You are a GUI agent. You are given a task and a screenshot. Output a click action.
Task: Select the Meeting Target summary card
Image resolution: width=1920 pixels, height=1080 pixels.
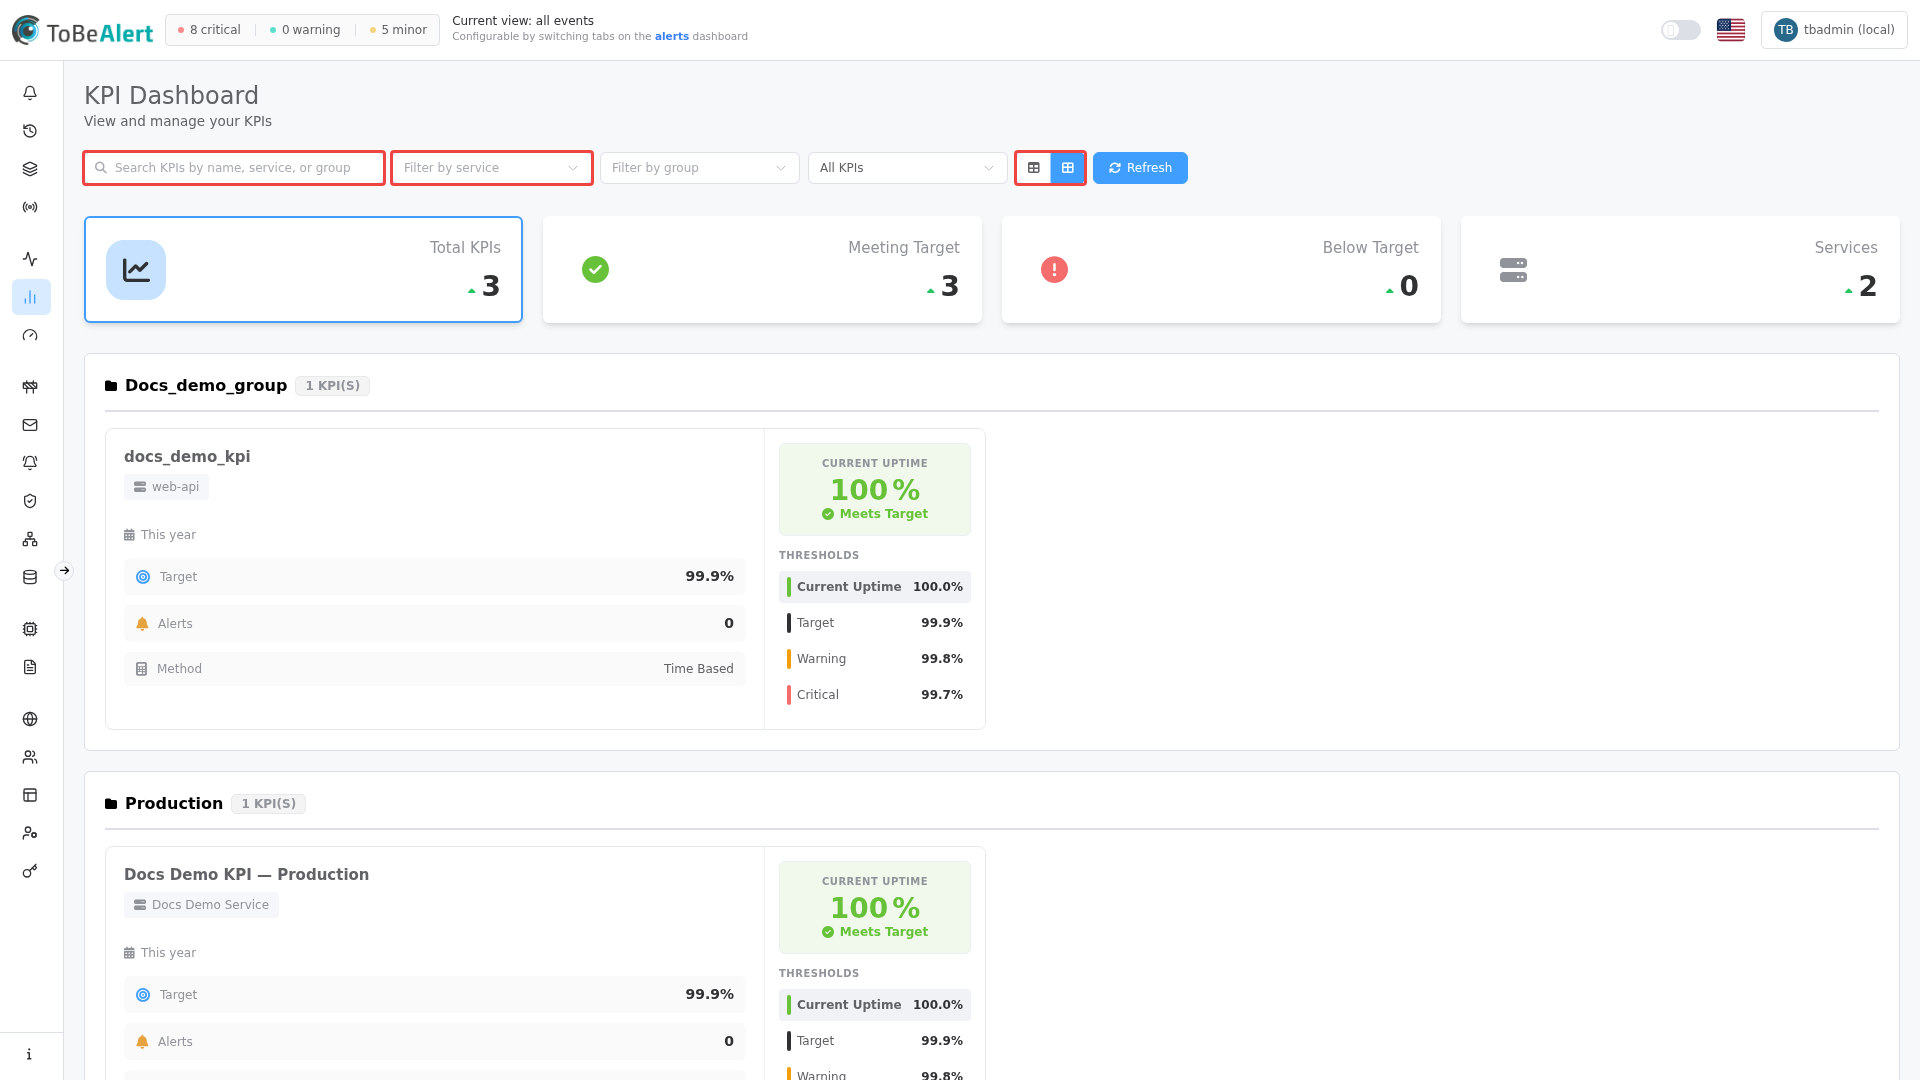[762, 270]
